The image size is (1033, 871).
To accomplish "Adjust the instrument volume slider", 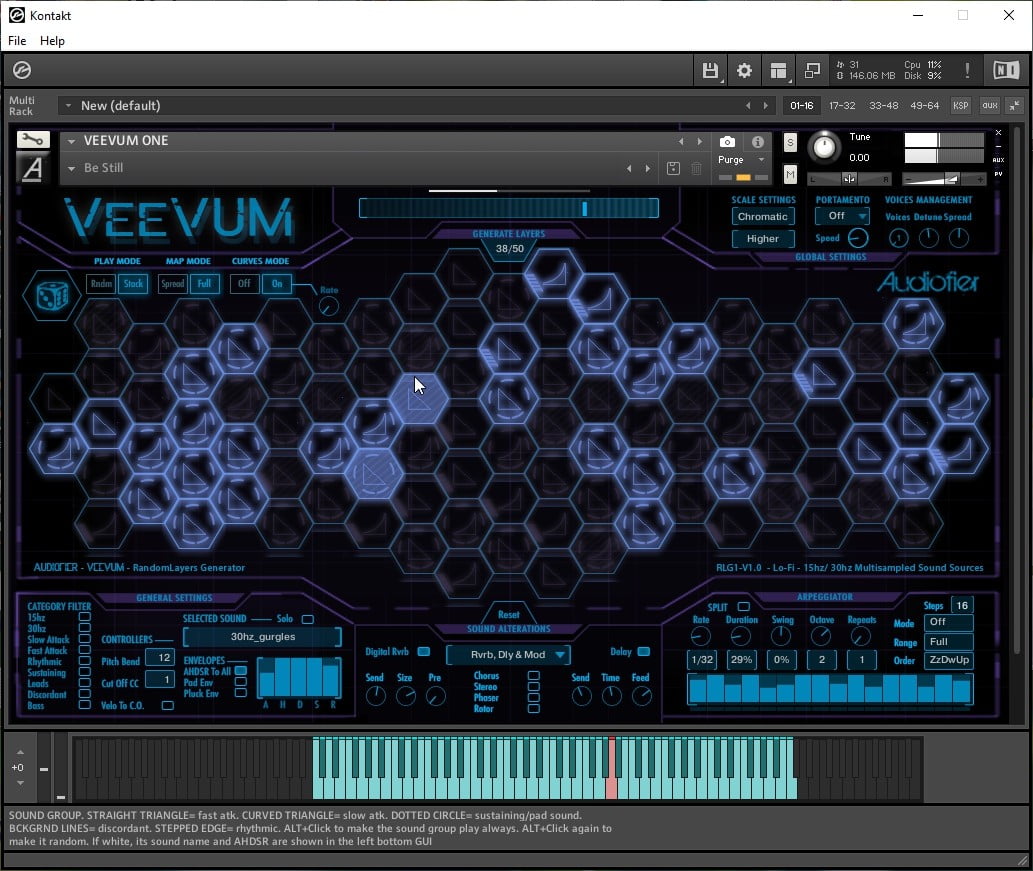I will [943, 179].
